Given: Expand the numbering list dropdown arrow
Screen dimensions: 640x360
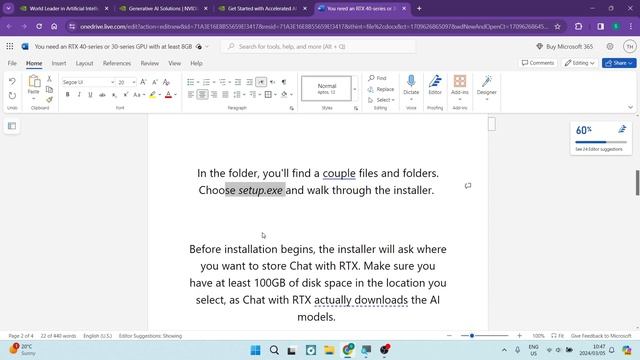Looking at the screenshot, I should click(x=214, y=82).
